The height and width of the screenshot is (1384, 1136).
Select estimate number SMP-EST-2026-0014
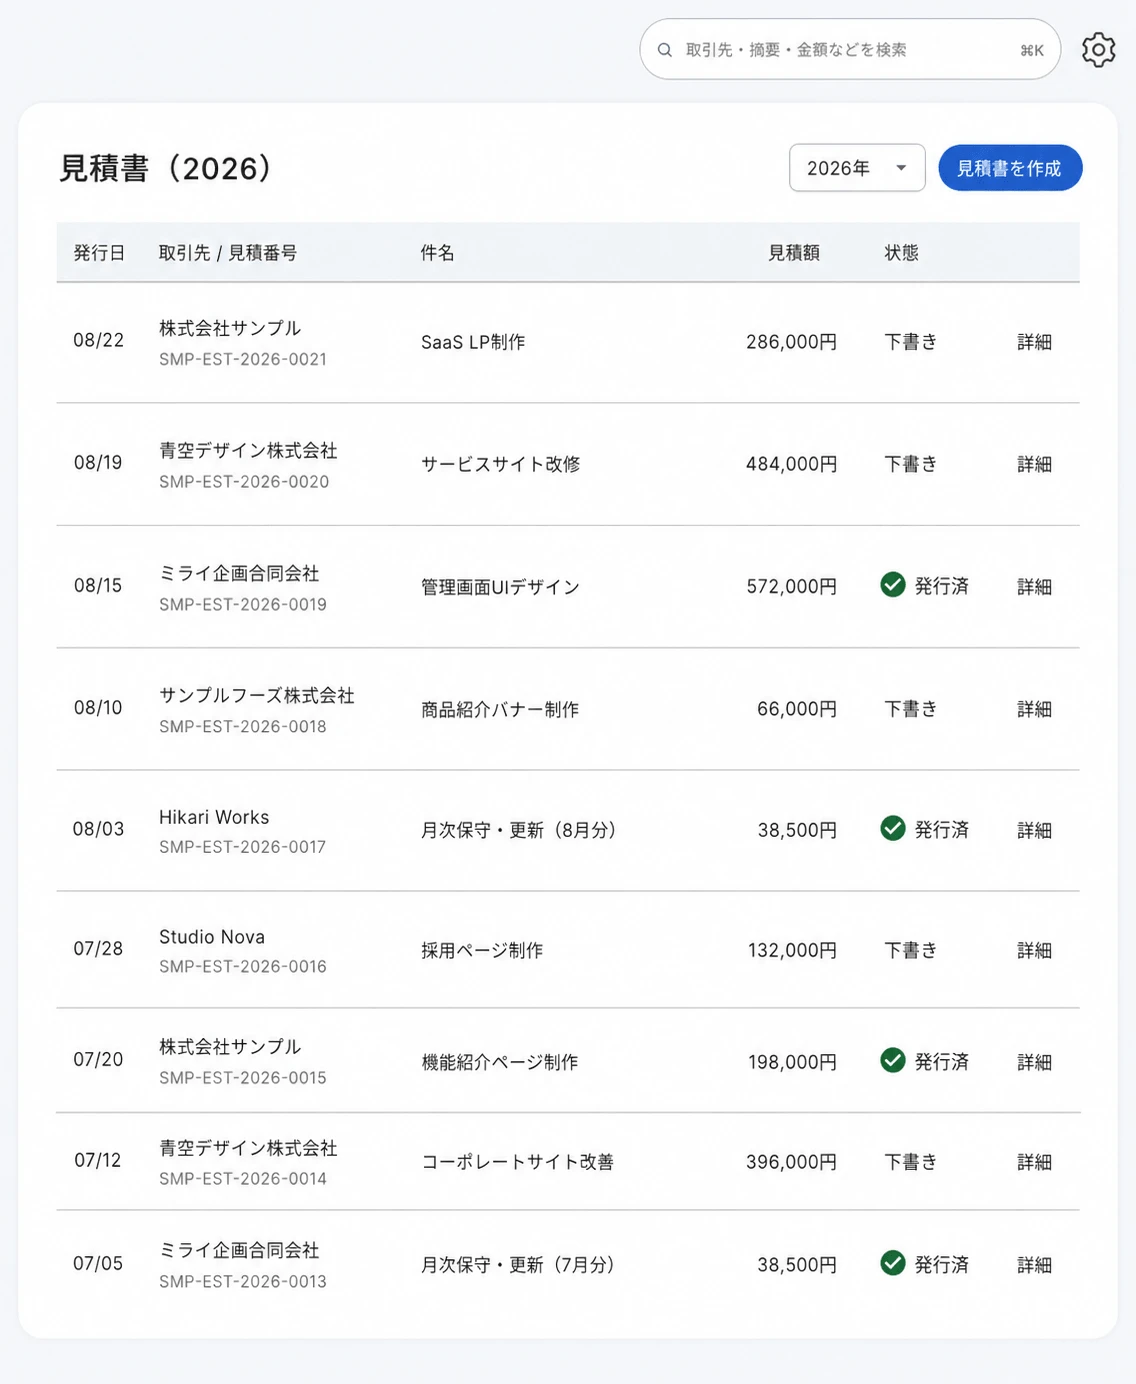[x=243, y=1178]
